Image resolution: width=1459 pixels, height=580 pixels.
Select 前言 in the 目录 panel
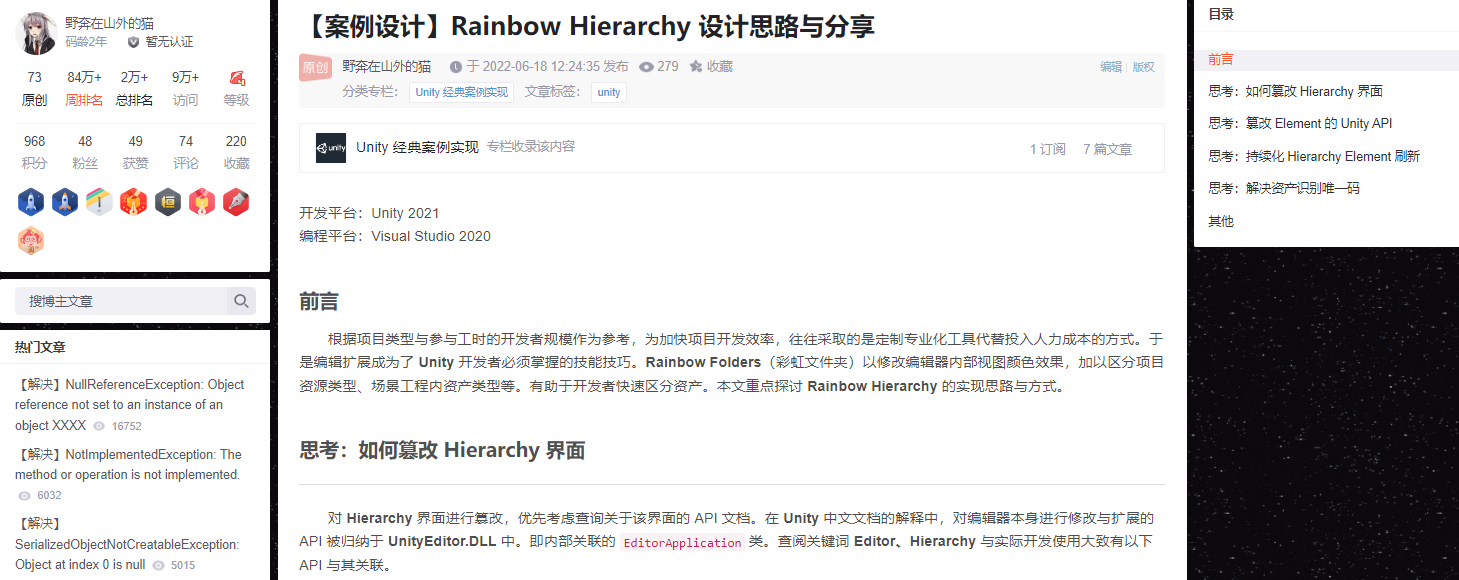[1220, 58]
